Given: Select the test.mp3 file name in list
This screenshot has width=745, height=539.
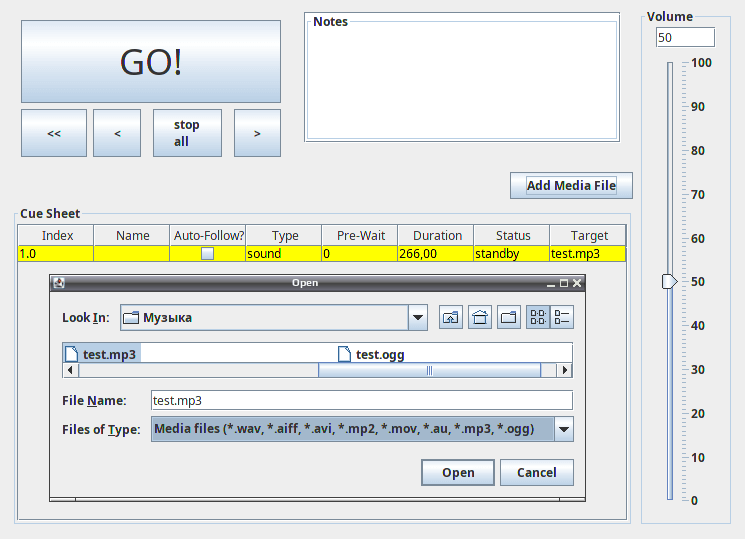Looking at the screenshot, I should [109, 355].
